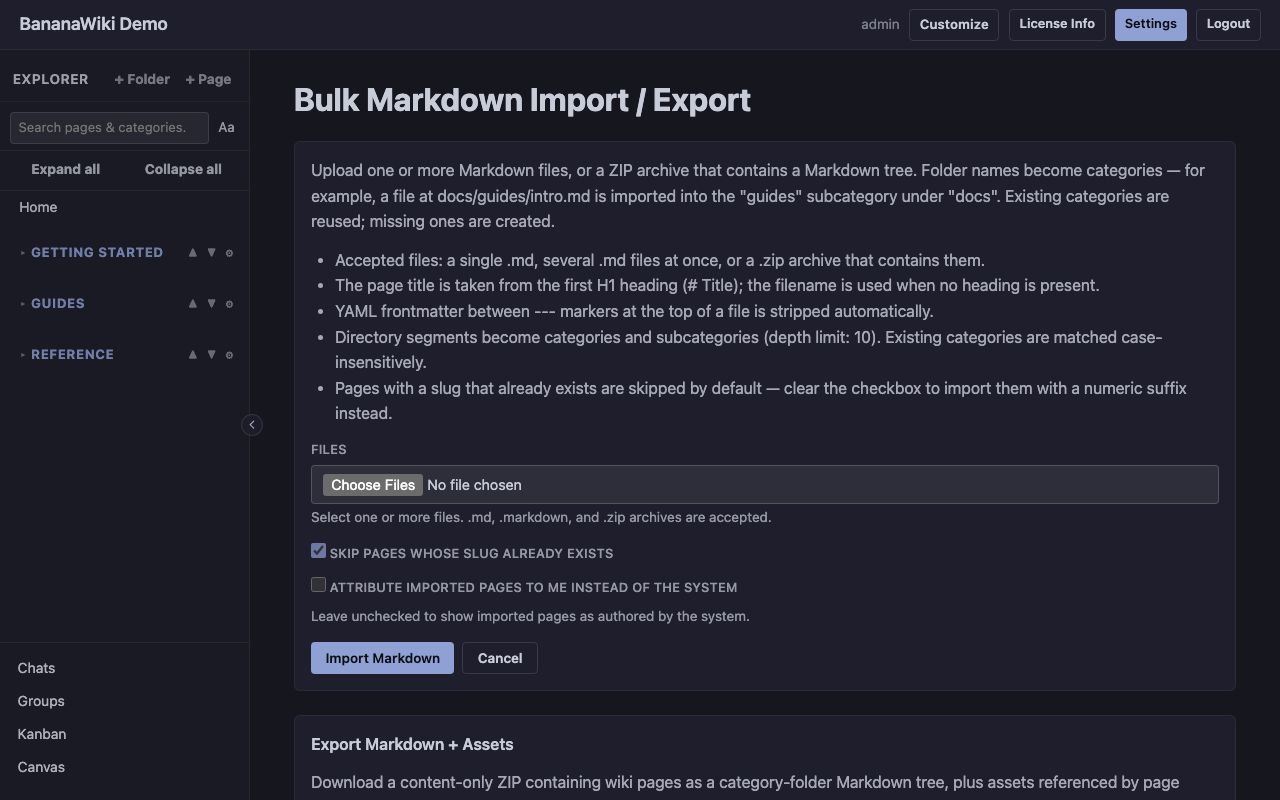Open Canvas from sidebar

coord(41,767)
